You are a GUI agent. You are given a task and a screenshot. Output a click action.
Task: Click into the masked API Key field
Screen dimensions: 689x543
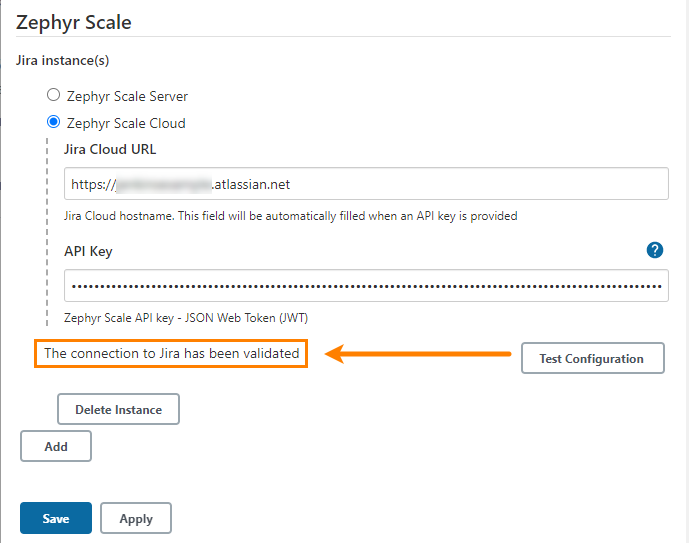[x=366, y=285]
